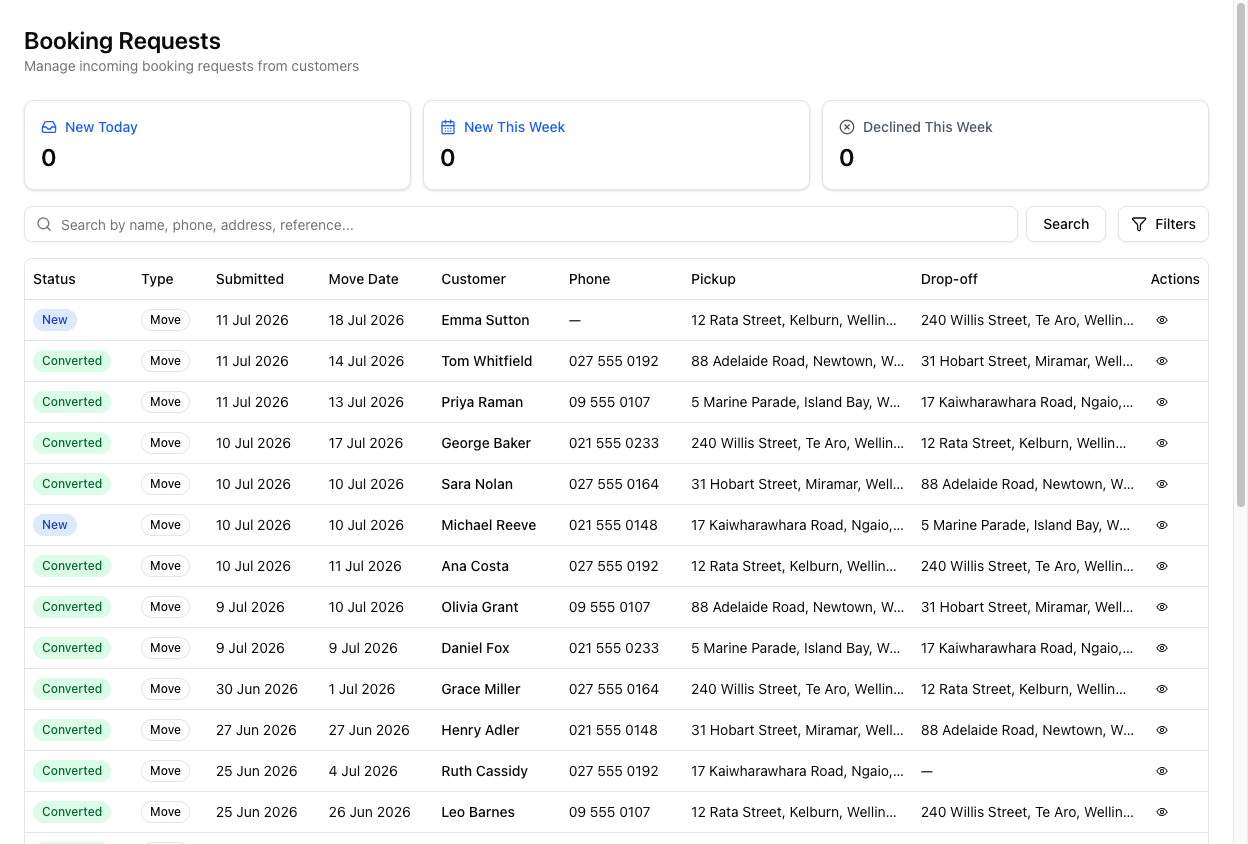View Daniel Fox's request eye icon
1248x844 pixels.
click(x=1162, y=648)
